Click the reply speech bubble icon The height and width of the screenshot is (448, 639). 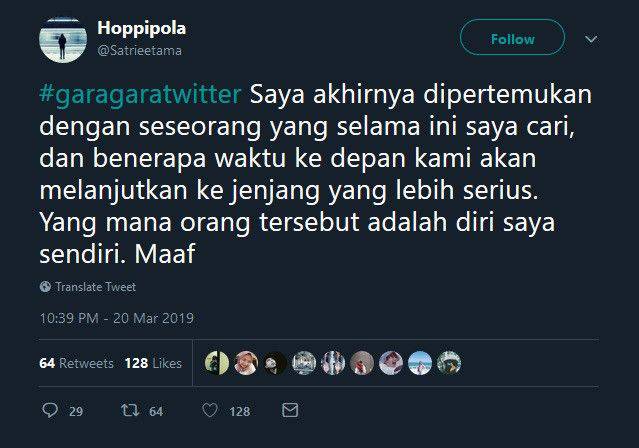pos(51,410)
